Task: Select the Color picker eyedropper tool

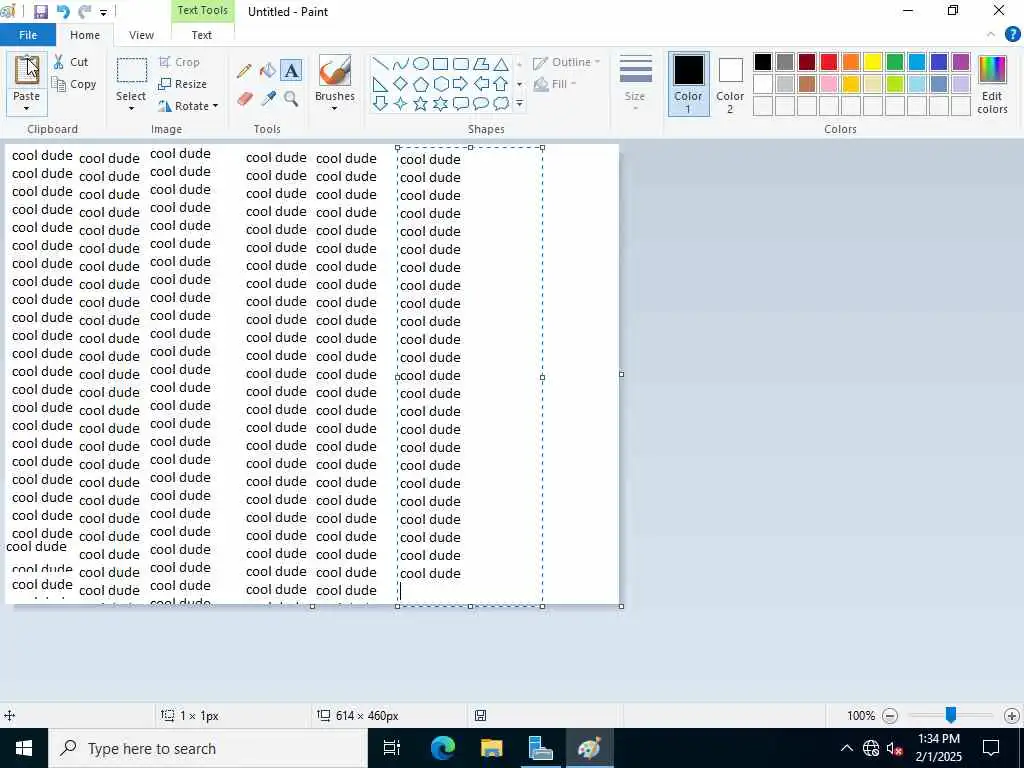Action: (x=268, y=99)
